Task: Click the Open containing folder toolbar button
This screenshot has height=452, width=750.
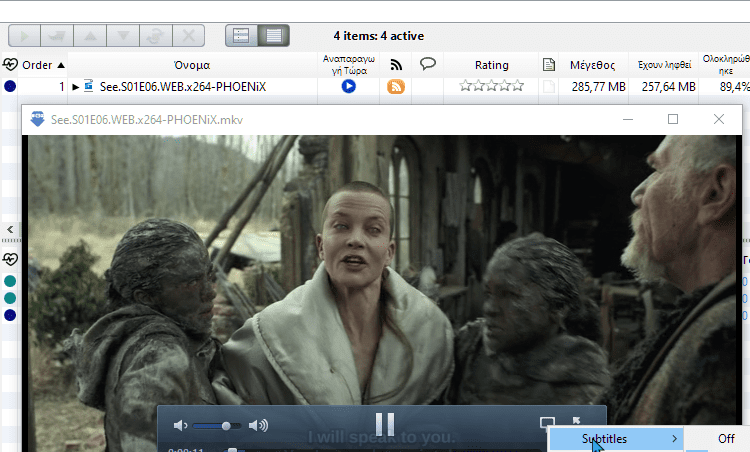Action: pos(57,36)
